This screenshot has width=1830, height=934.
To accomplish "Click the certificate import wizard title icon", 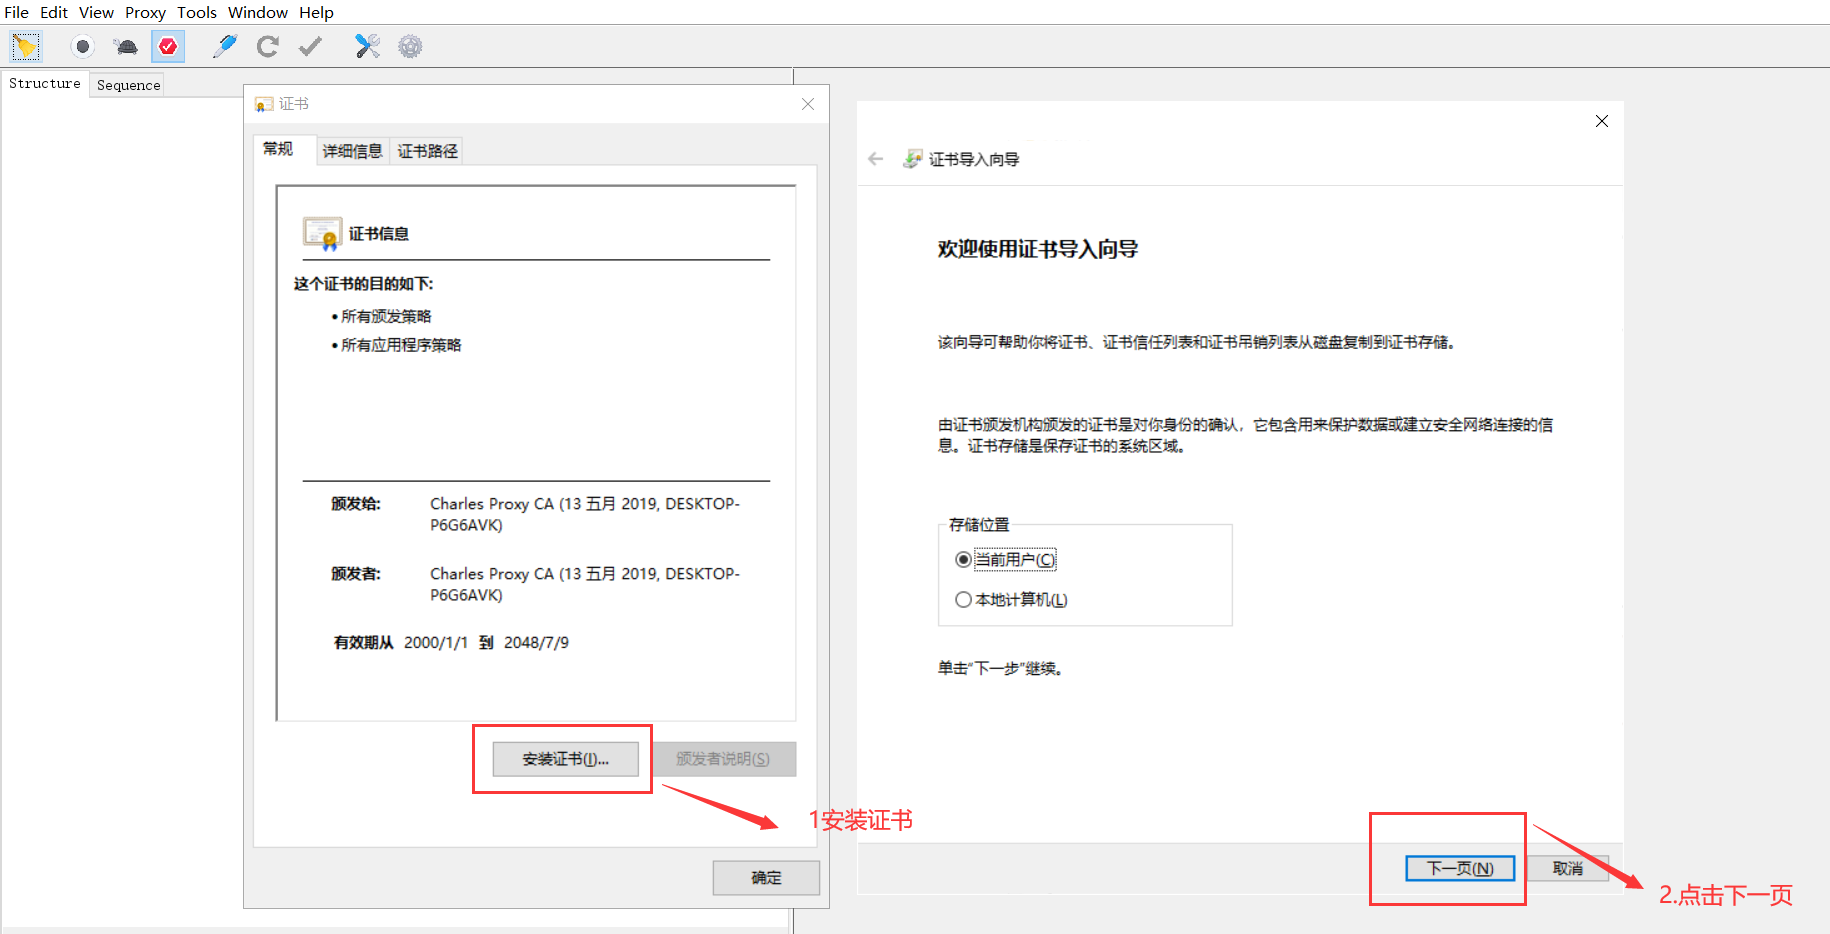I will coord(912,159).
